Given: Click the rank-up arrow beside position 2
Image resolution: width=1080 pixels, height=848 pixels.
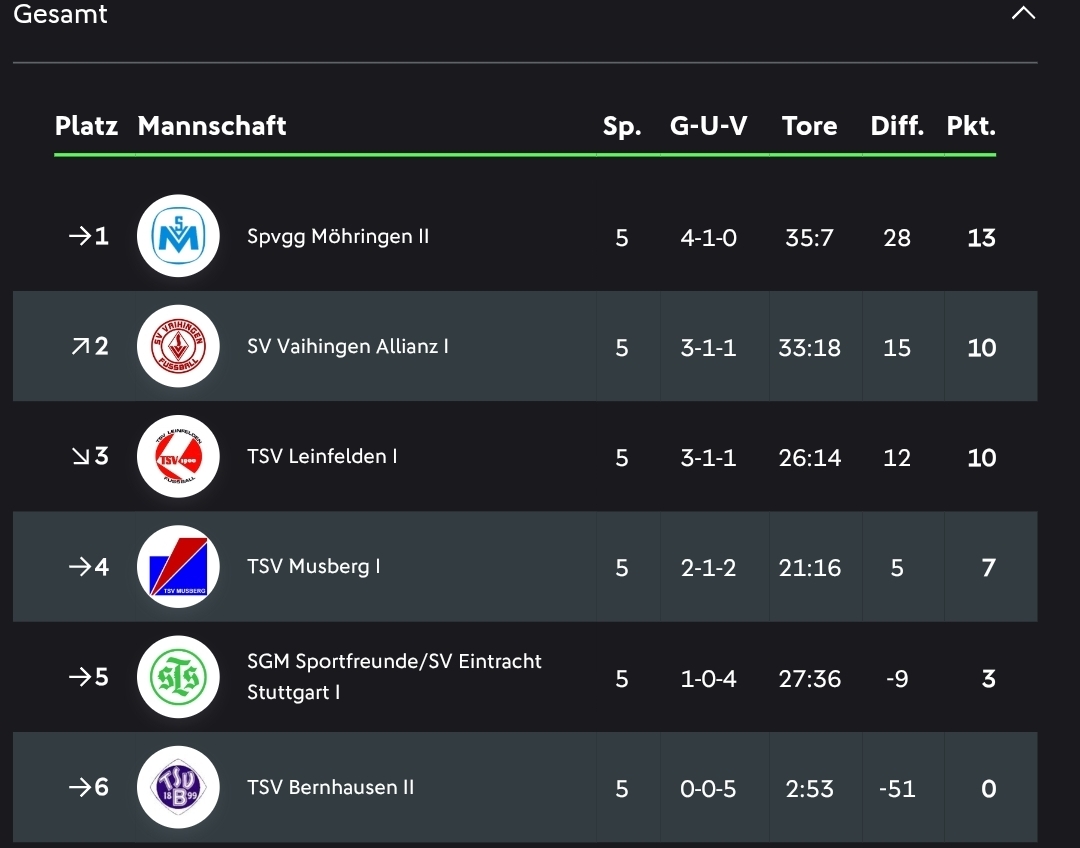Looking at the screenshot, I should click(79, 347).
